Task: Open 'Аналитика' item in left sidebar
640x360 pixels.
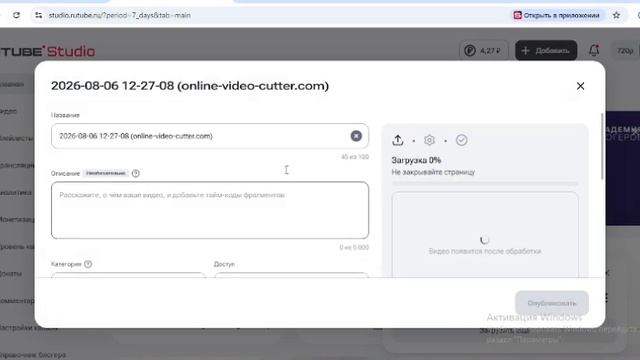Action: coord(16,192)
